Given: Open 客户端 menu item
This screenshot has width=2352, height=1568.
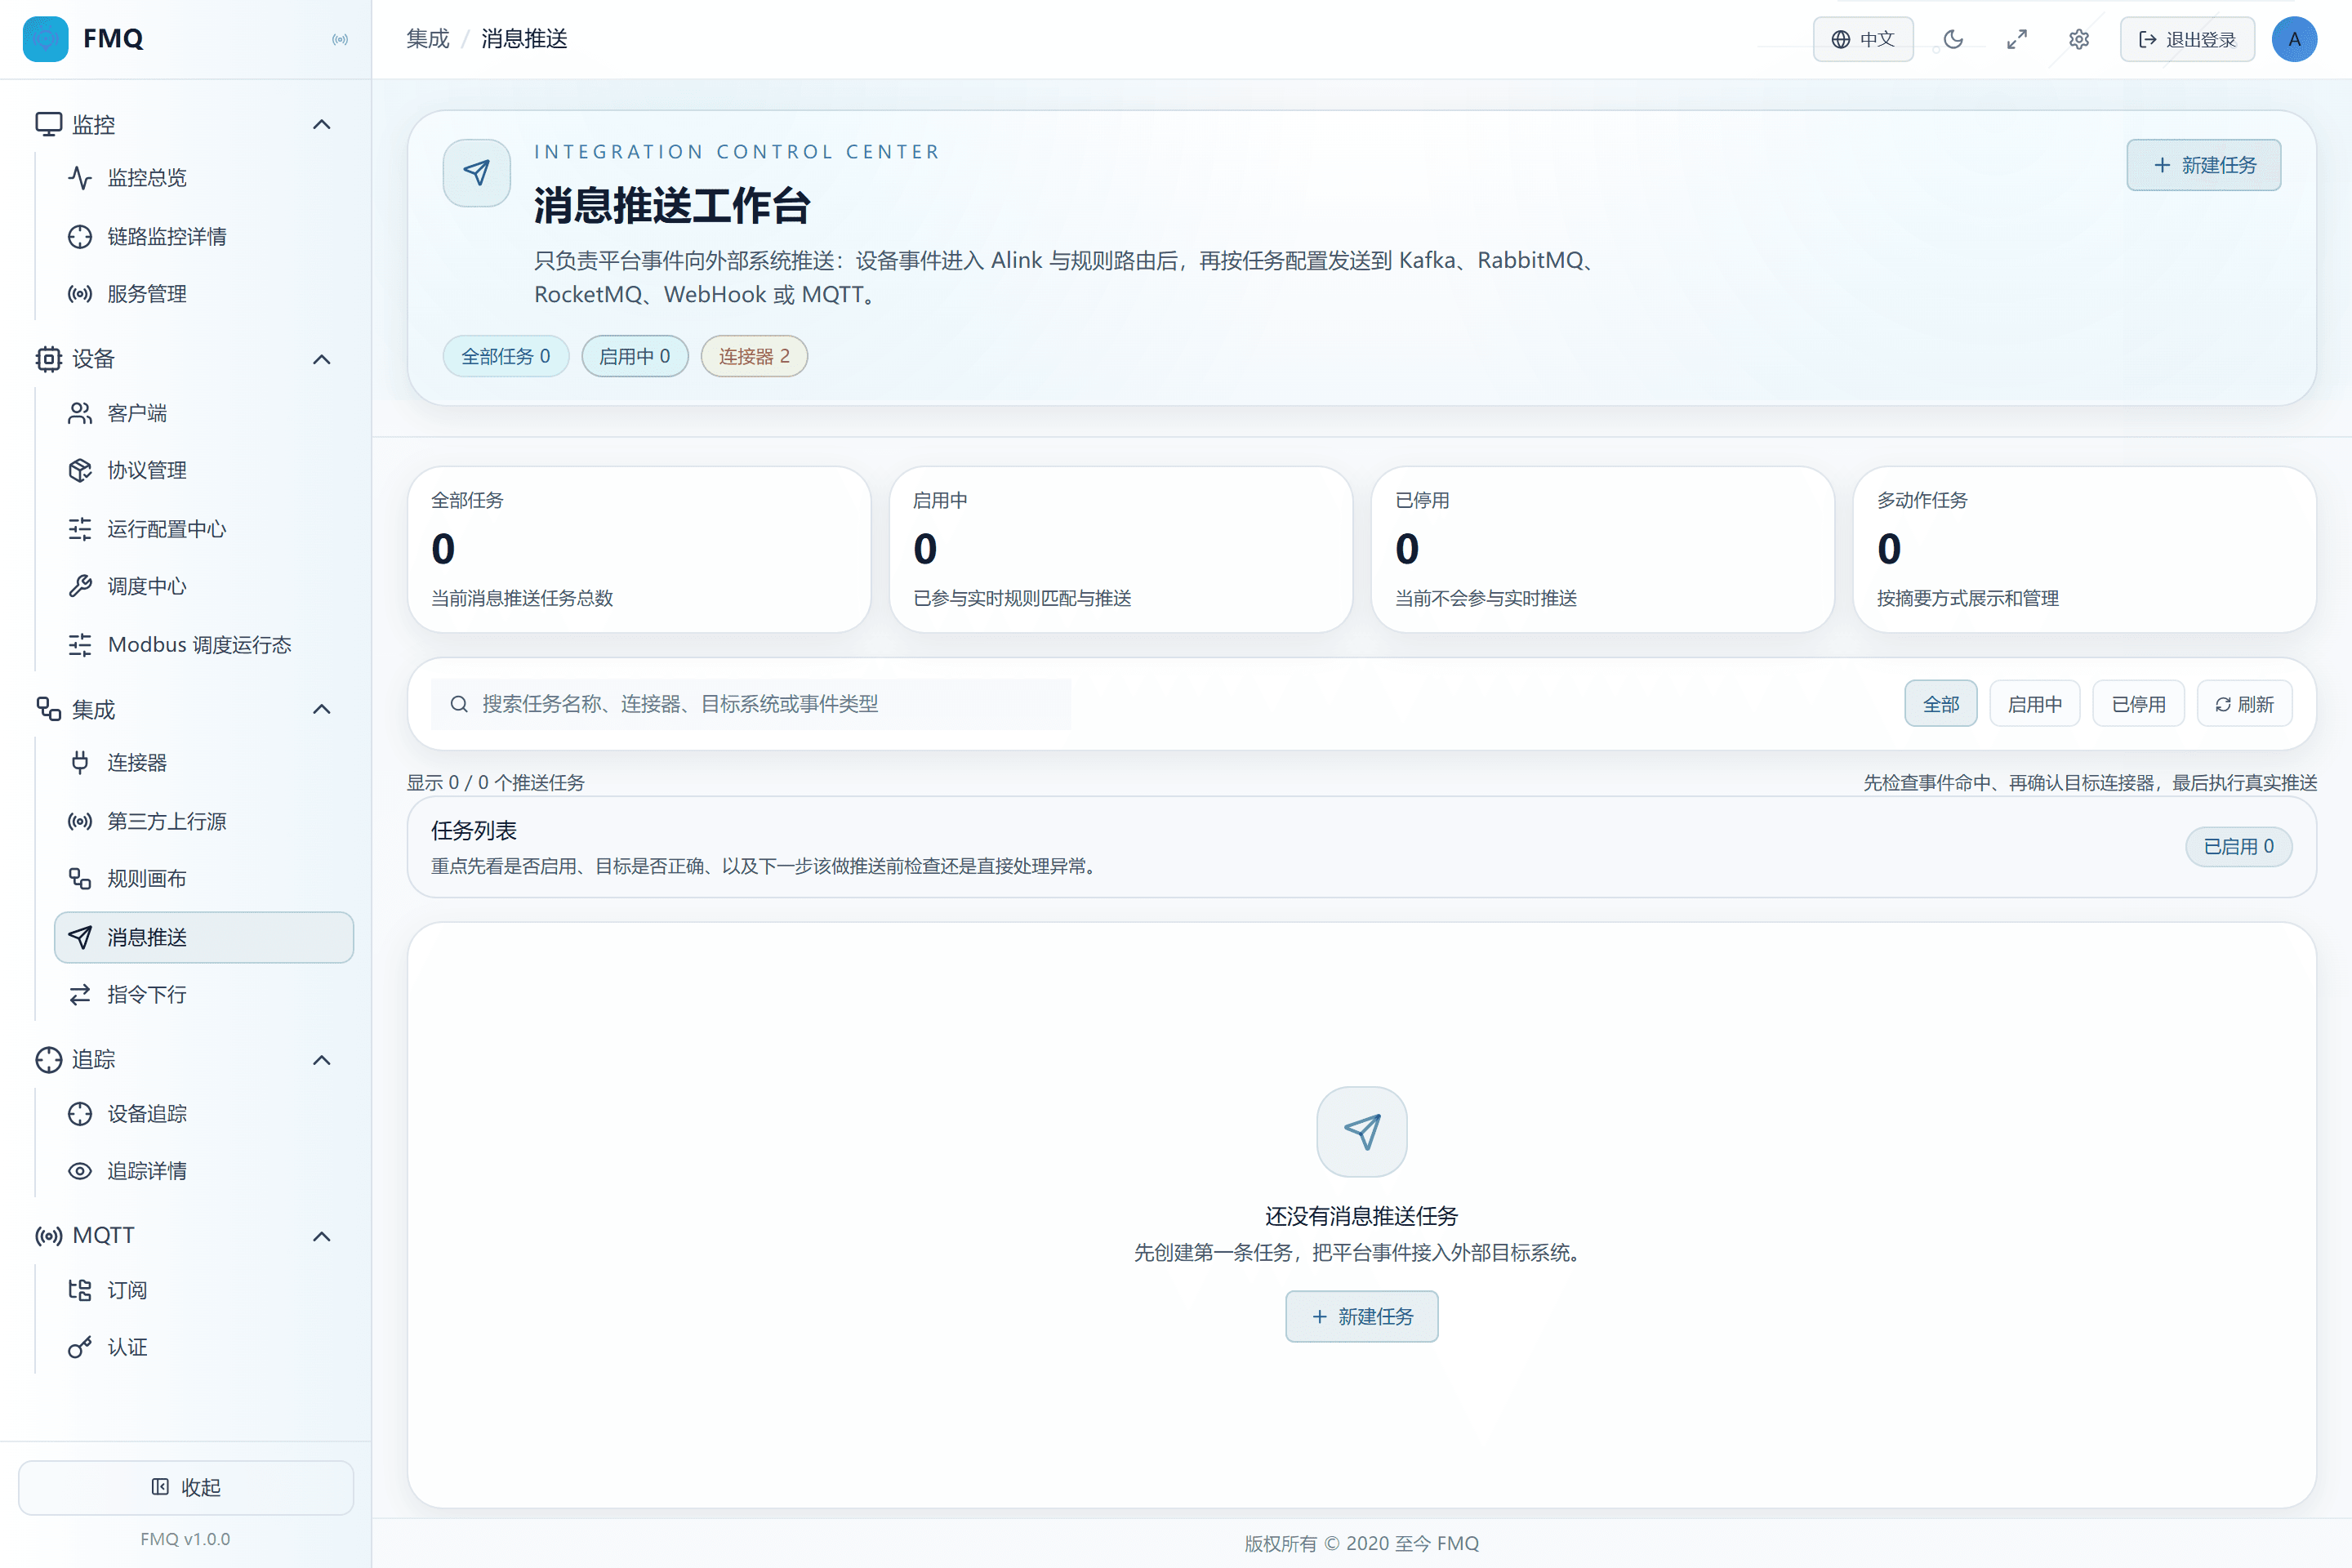Looking at the screenshot, I should [204, 413].
